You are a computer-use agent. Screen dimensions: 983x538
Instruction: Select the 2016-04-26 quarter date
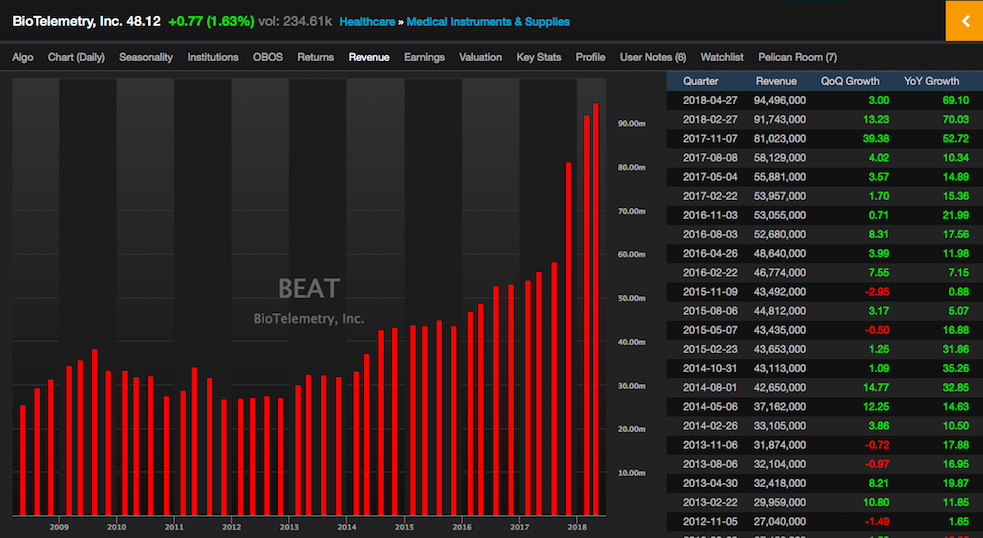710,253
